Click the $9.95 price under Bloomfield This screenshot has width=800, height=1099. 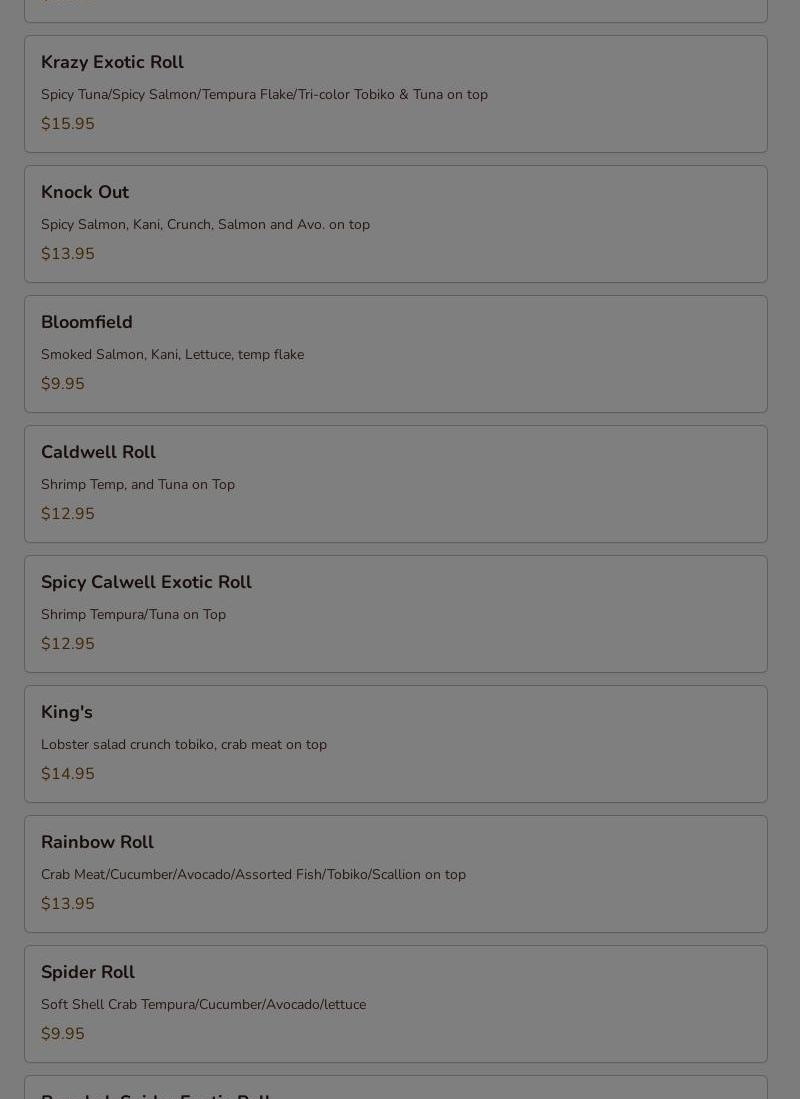(x=63, y=384)
